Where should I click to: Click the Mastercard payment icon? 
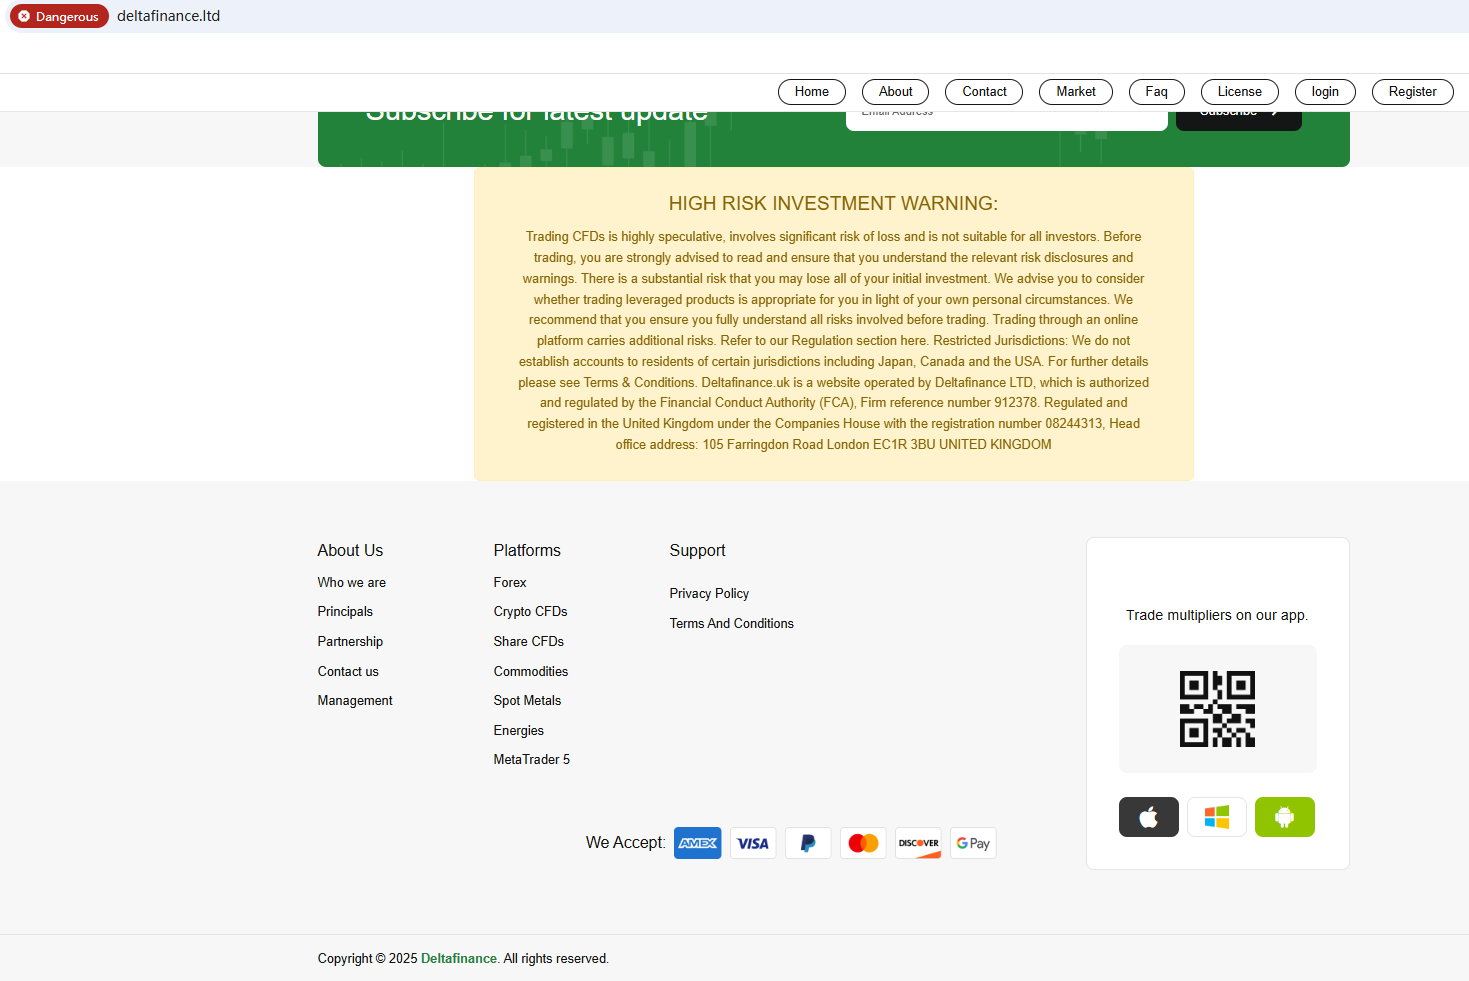tap(863, 843)
